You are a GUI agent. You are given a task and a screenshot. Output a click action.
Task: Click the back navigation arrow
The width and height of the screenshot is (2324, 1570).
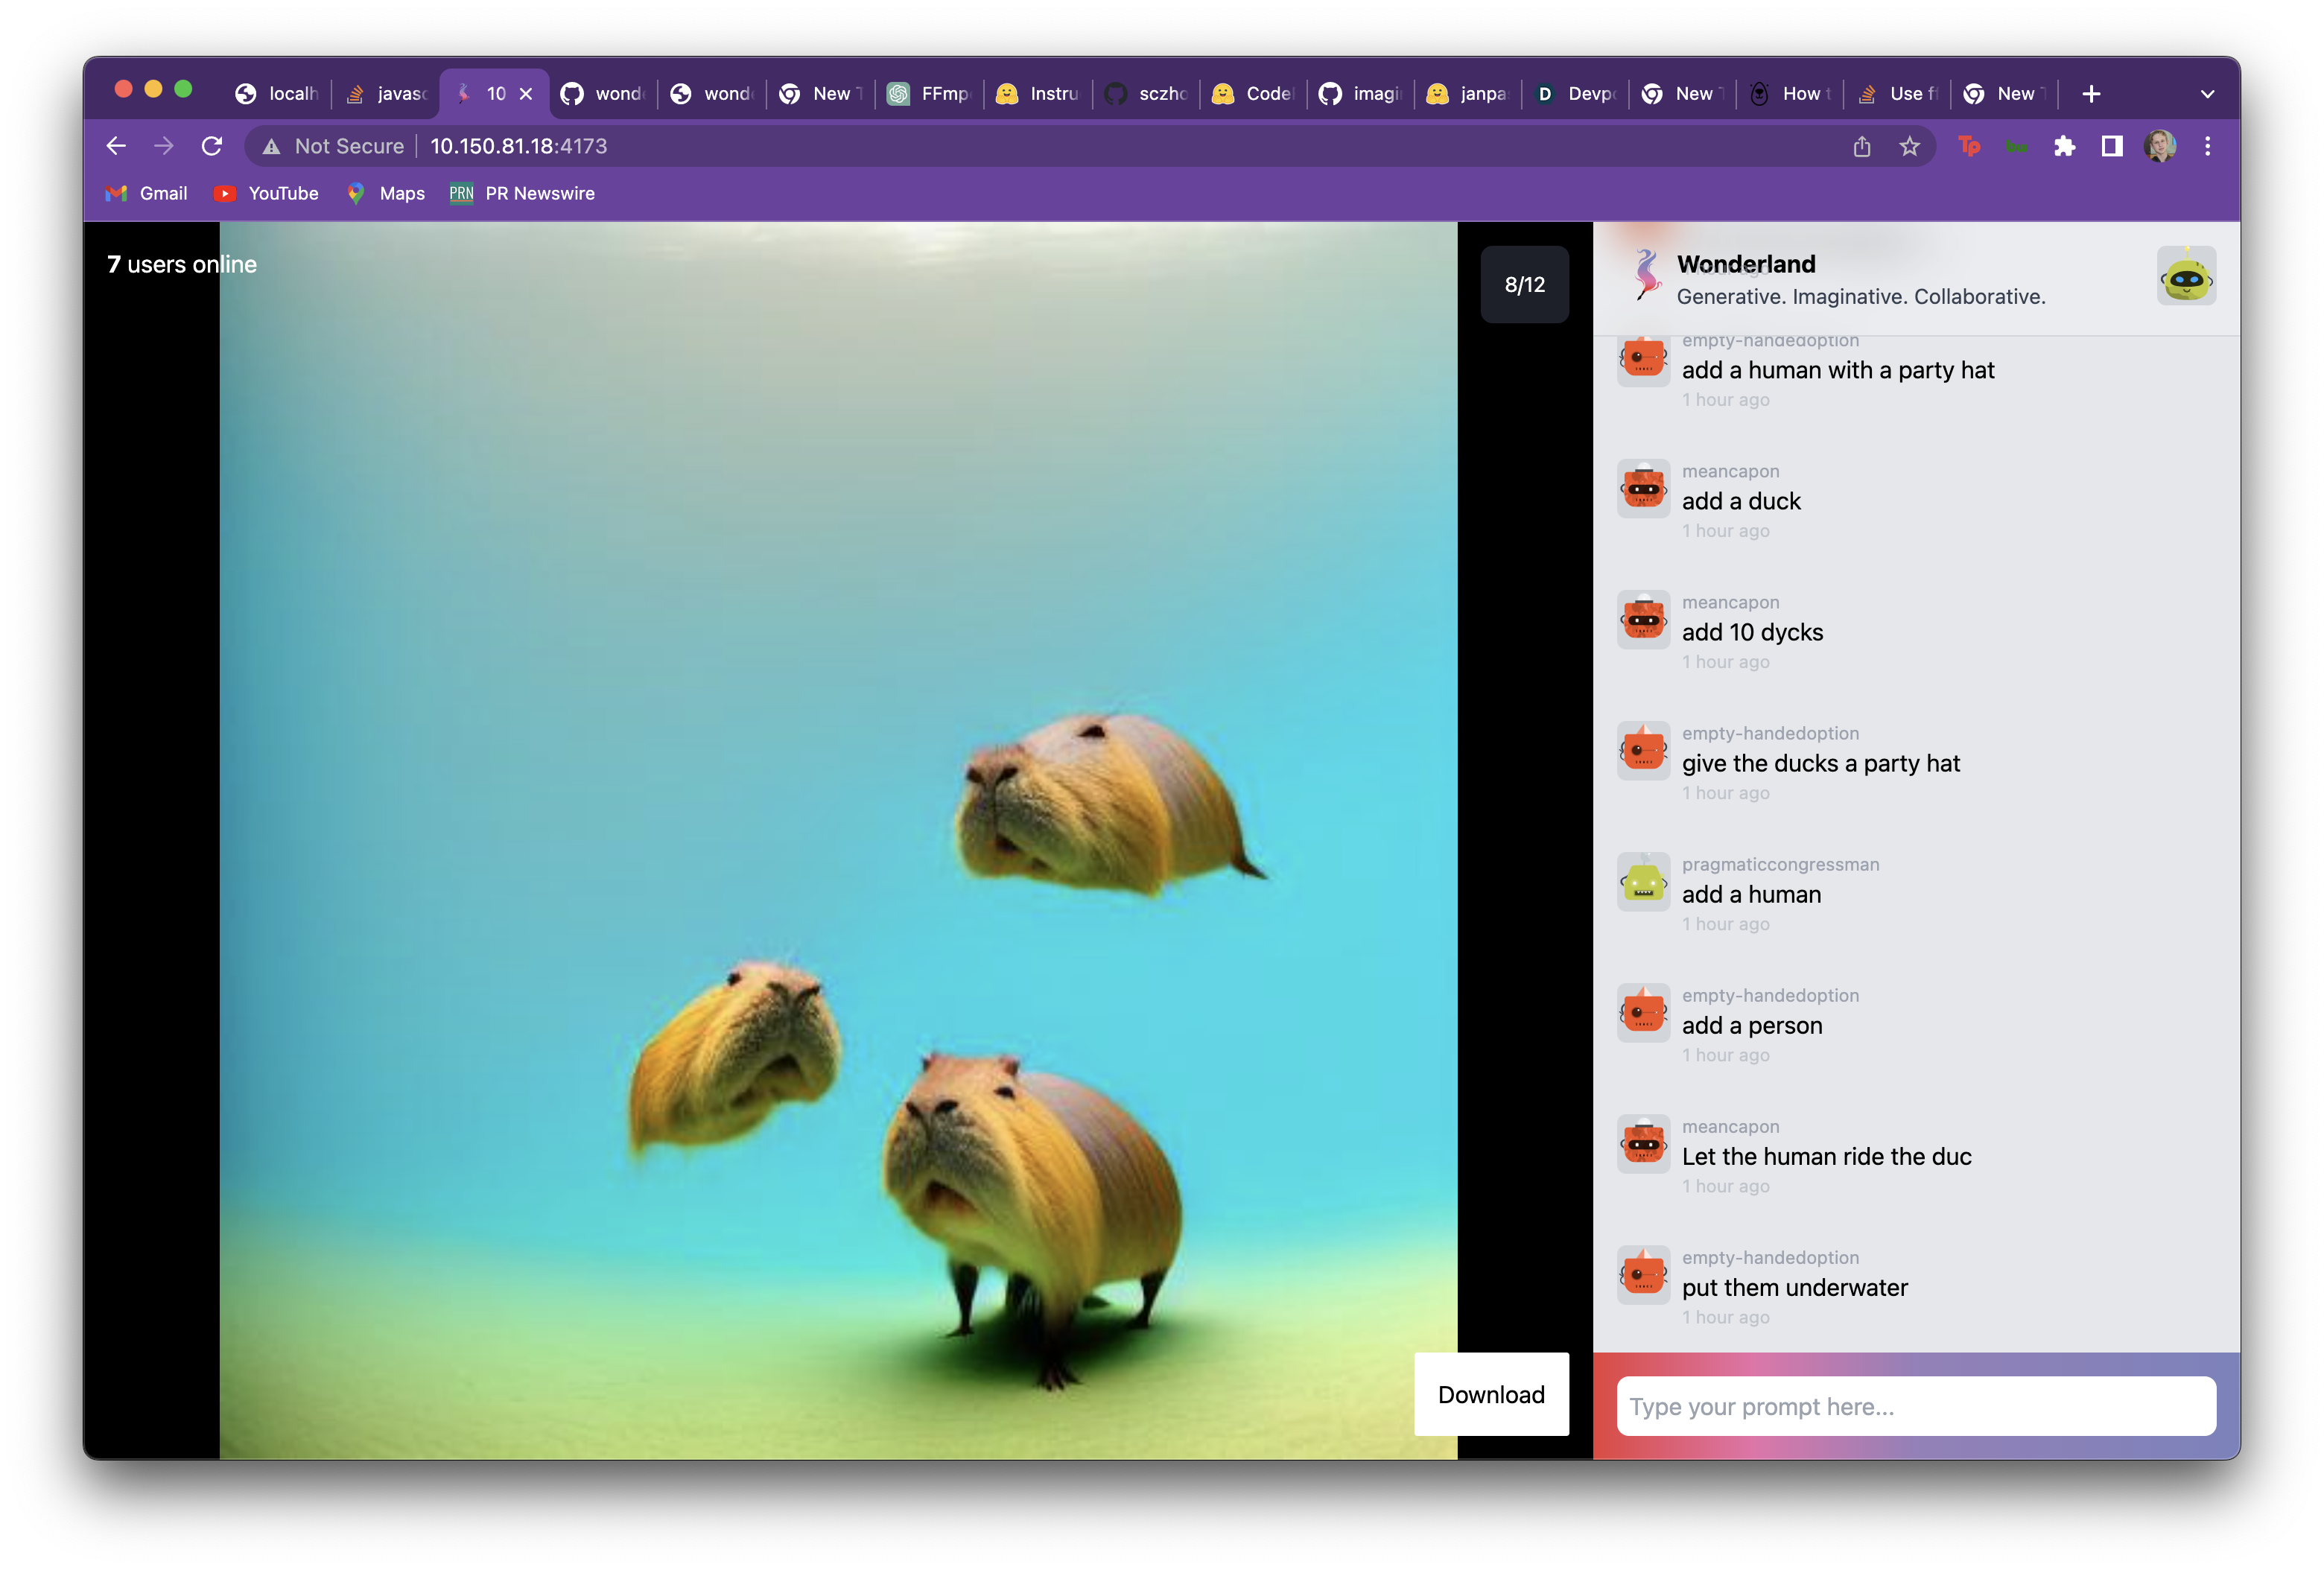(x=116, y=147)
